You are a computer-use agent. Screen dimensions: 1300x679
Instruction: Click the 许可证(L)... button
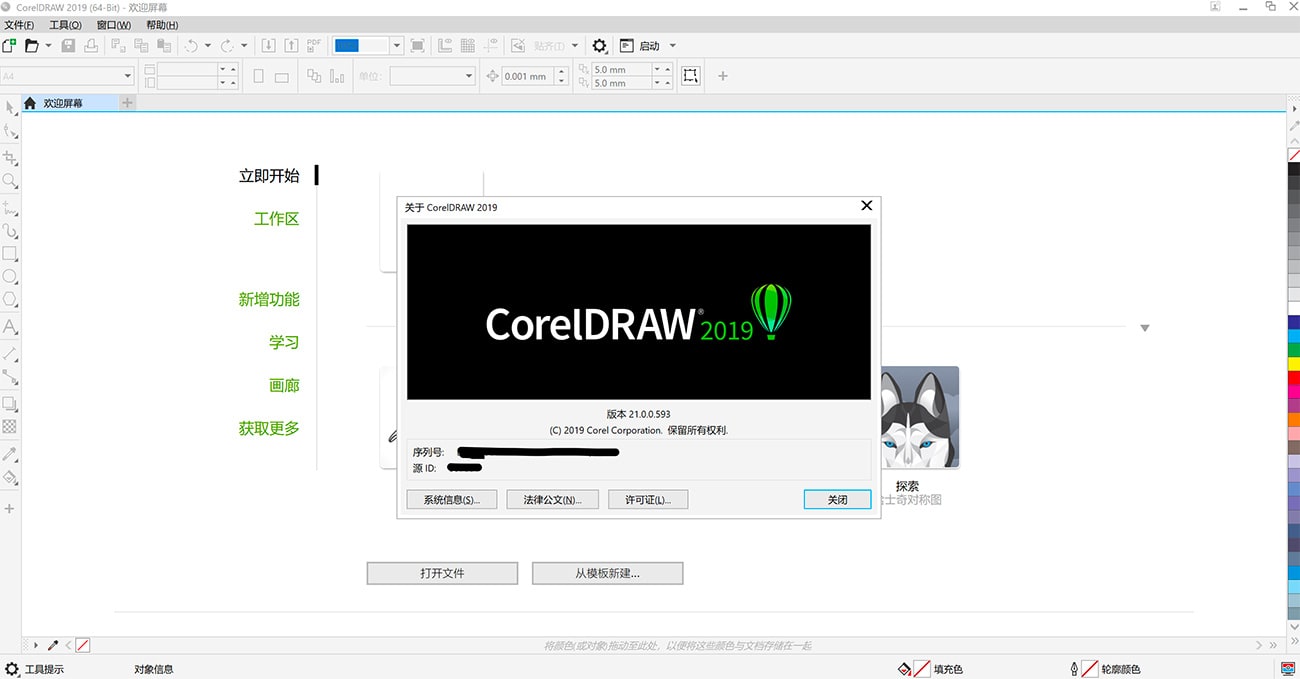[648, 499]
